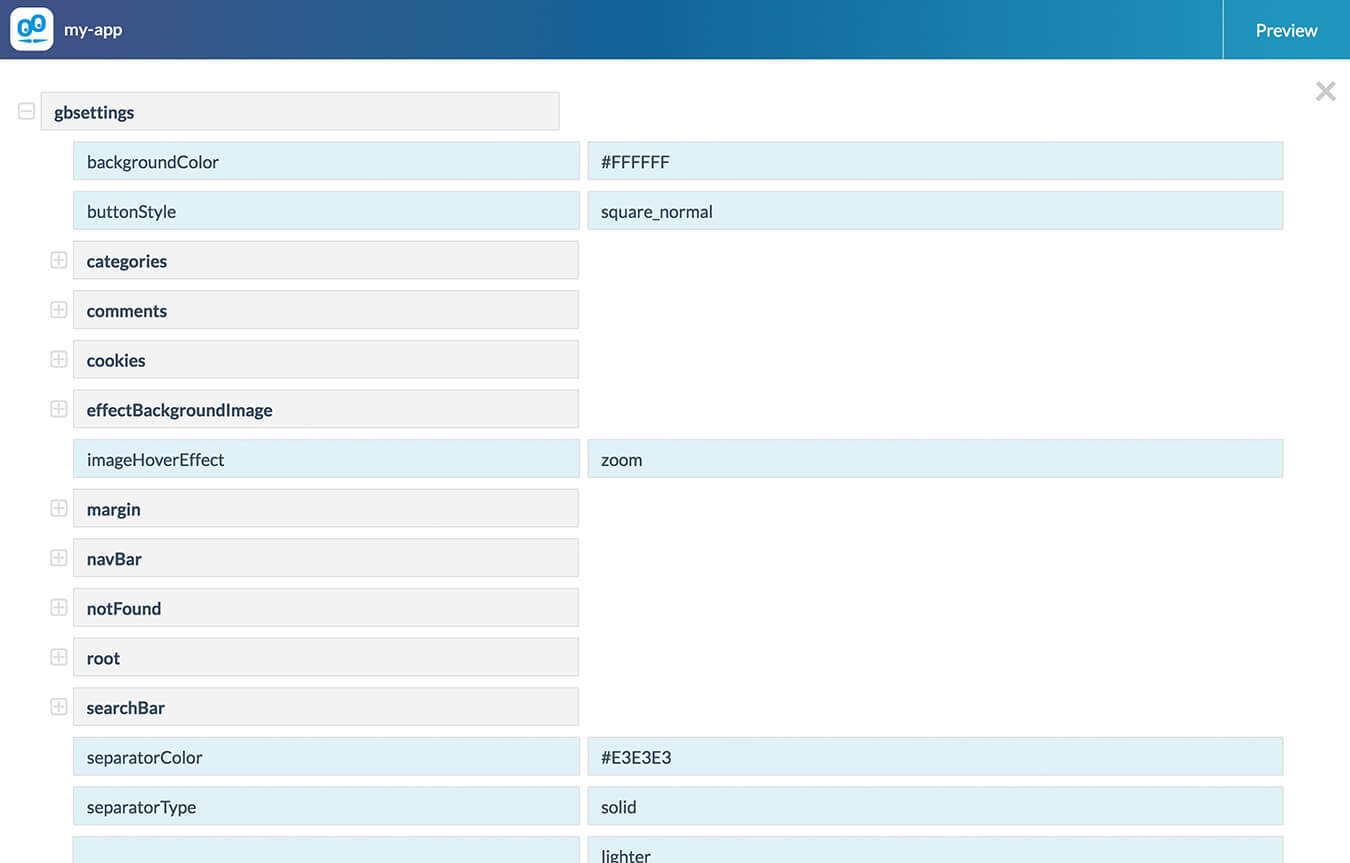Expand the root node
The height and width of the screenshot is (863, 1350).
point(58,657)
